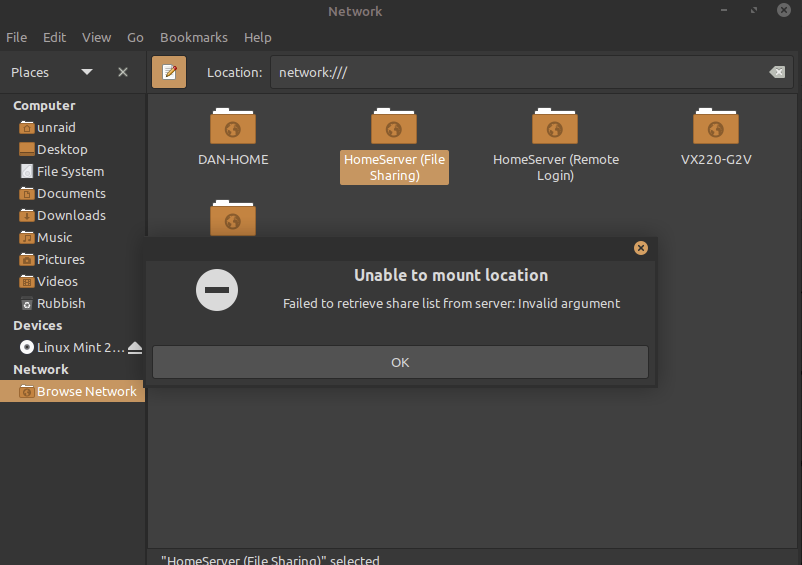Image resolution: width=802 pixels, height=565 pixels.
Task: Eject the Linux Mint device
Action: click(x=135, y=348)
